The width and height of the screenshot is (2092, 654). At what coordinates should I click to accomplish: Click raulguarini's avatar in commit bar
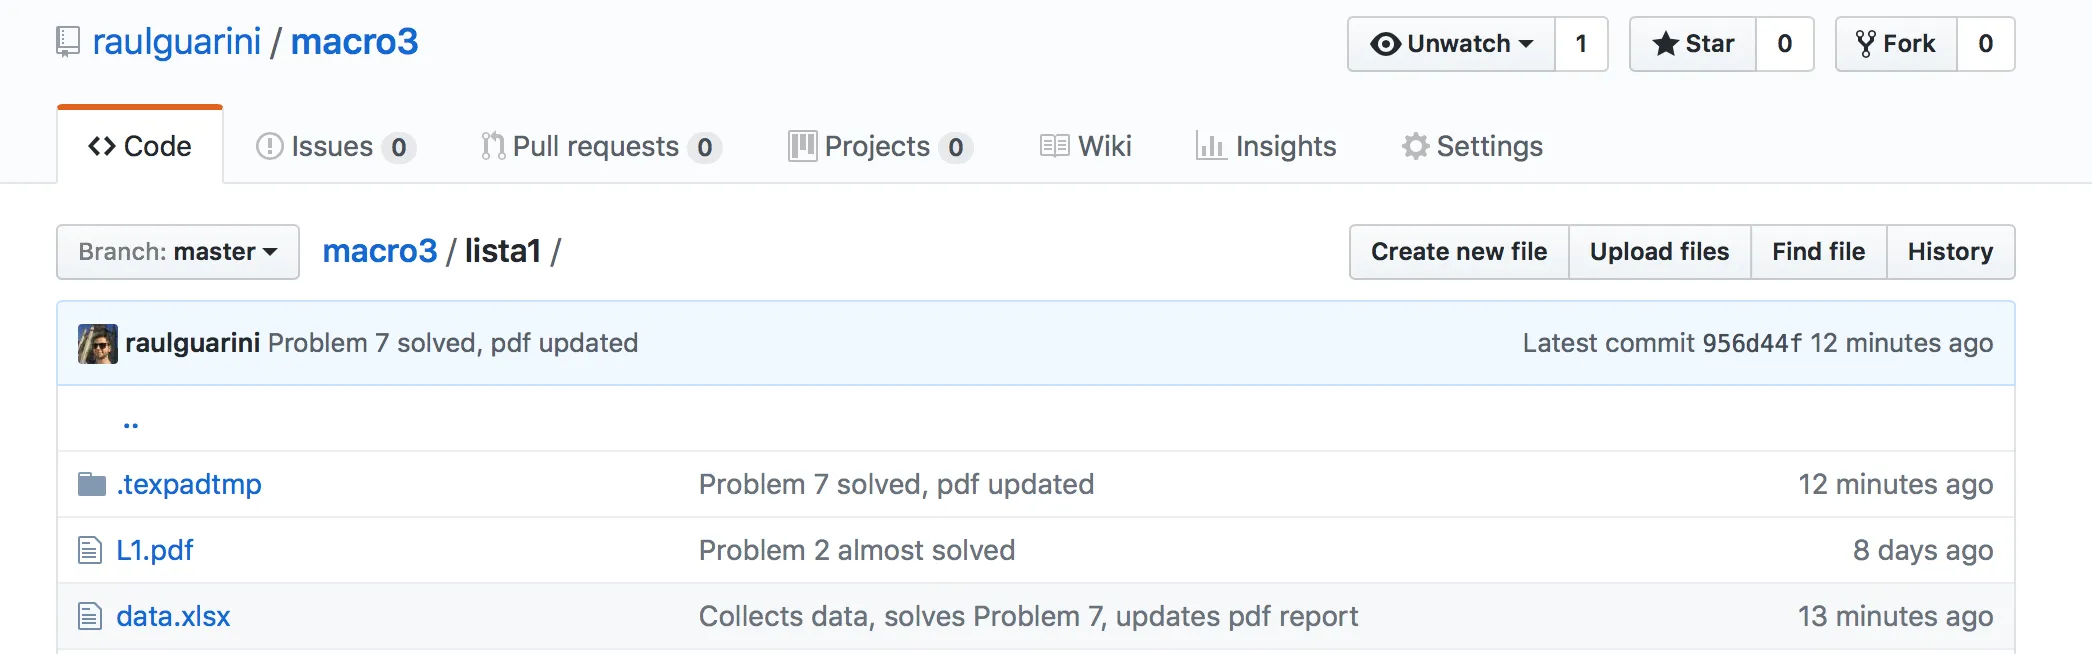(98, 344)
